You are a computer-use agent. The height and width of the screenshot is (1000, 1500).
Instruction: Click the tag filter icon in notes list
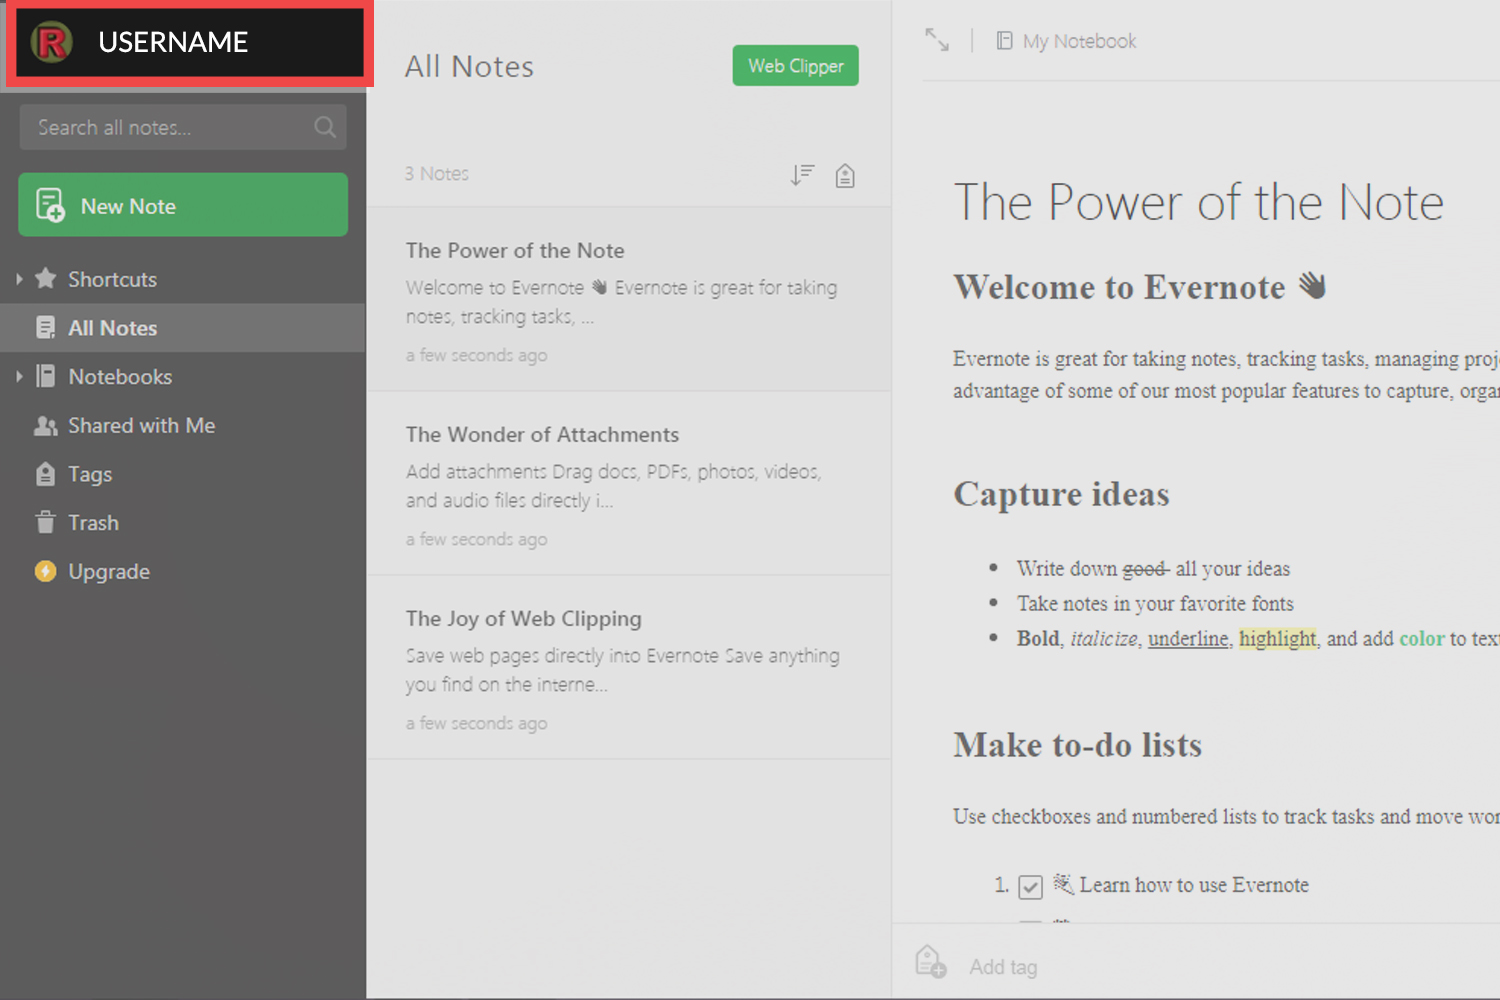coord(845,176)
